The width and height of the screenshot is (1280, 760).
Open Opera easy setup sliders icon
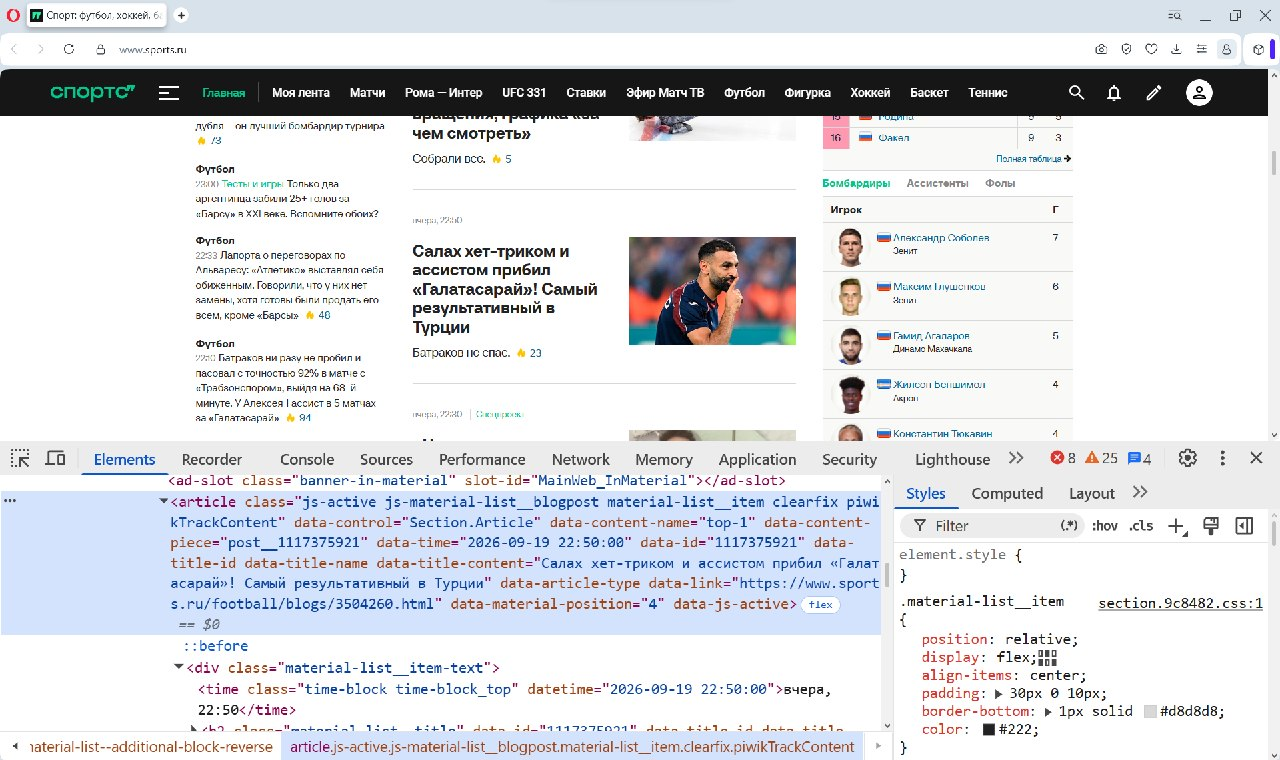(x=1201, y=49)
